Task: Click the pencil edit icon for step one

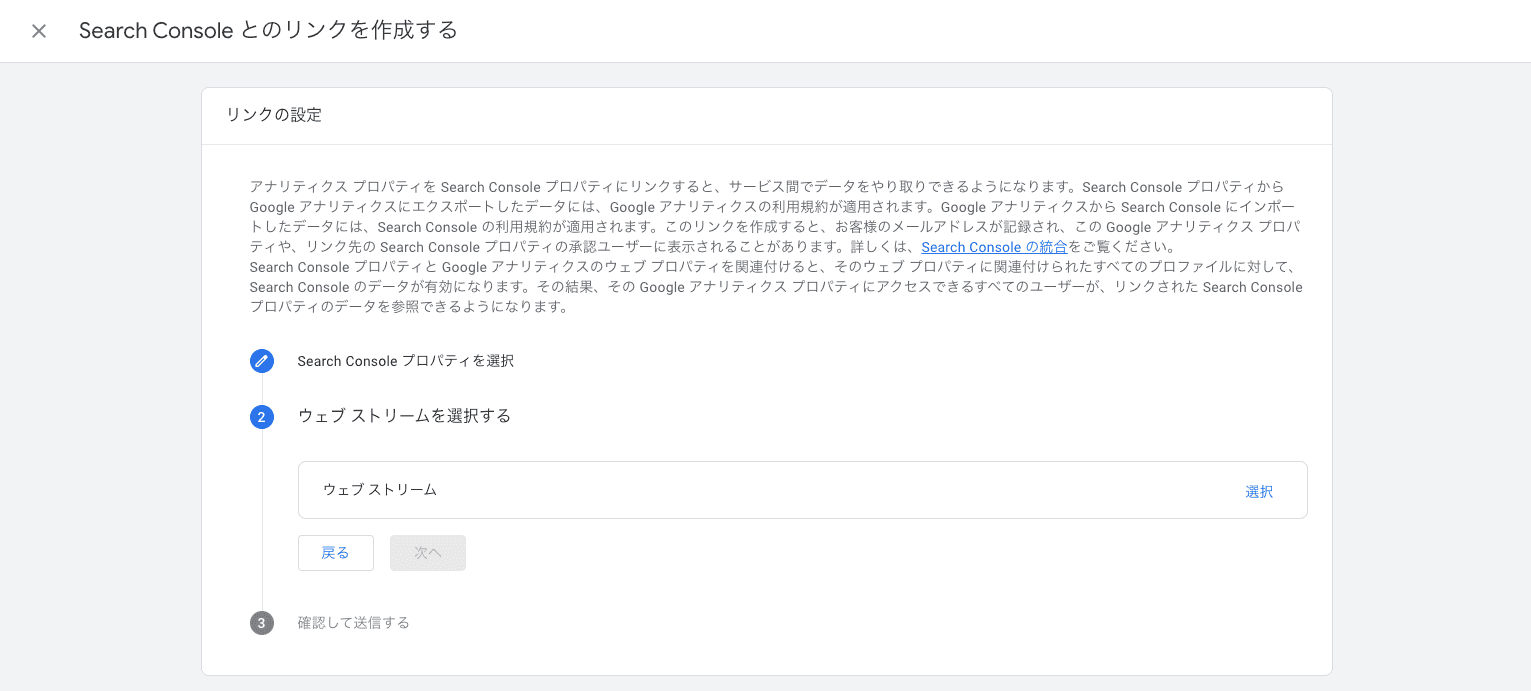Action: (262, 361)
